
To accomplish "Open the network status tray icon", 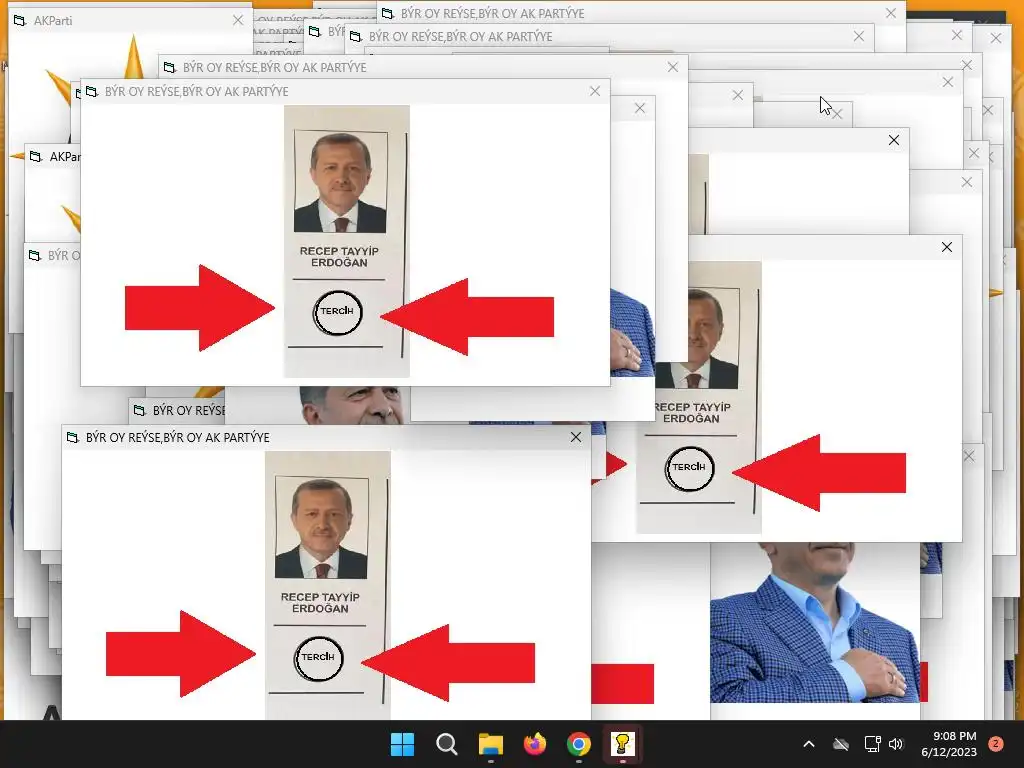I will coord(872,744).
